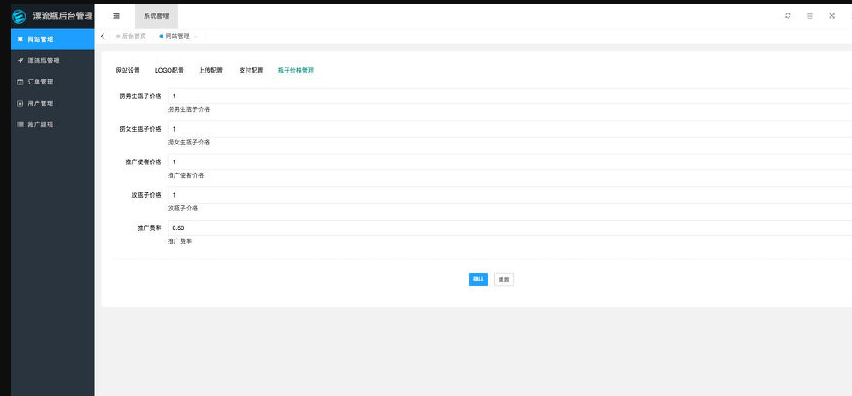This screenshot has height=396, width=852.
Task: Collapse sidebar via the top menu icon
Action: point(116,16)
